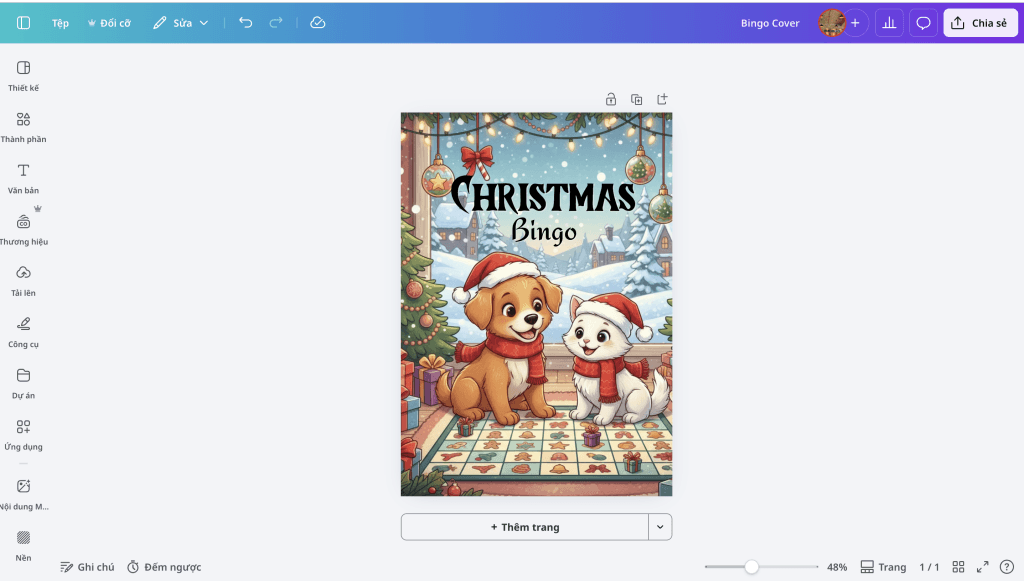Viewport: 1024px width, 581px height.
Task: Open the Ứng dụng apps panel
Action: tap(23, 433)
